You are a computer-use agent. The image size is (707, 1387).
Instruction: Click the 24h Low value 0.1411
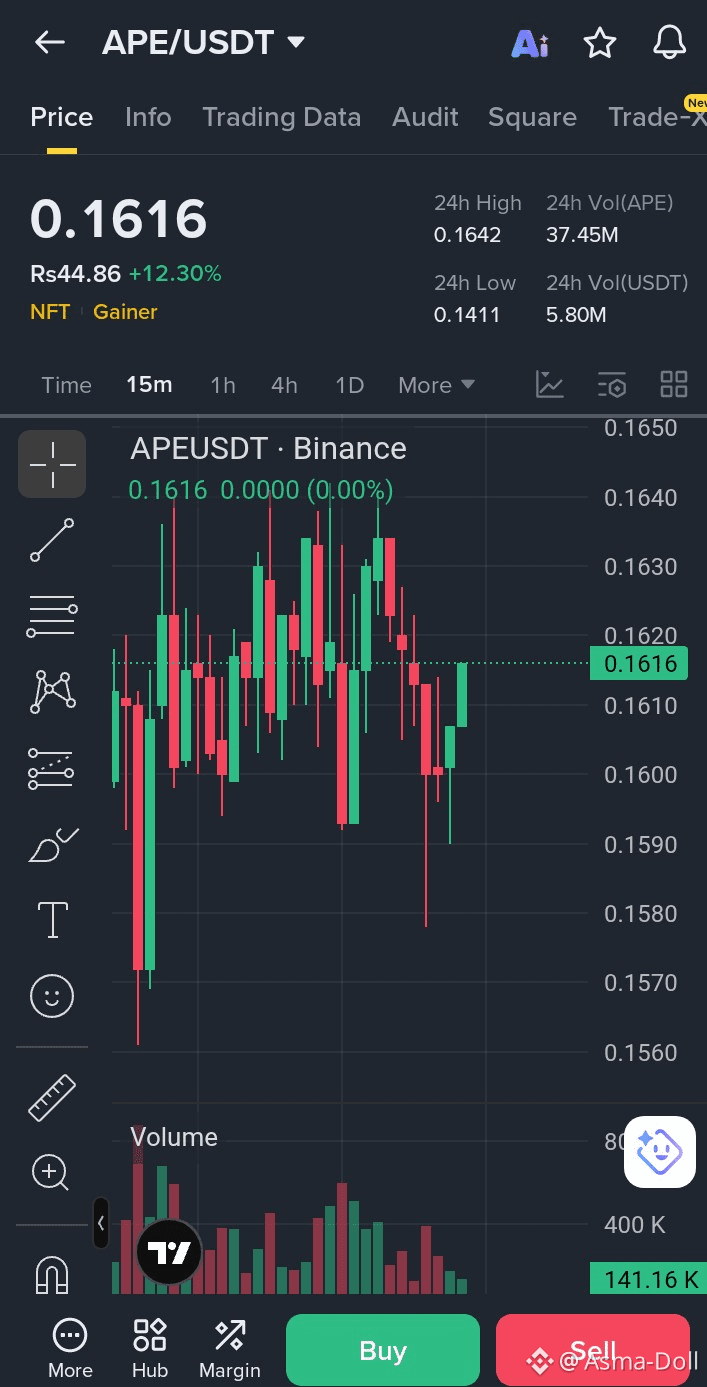[467, 315]
